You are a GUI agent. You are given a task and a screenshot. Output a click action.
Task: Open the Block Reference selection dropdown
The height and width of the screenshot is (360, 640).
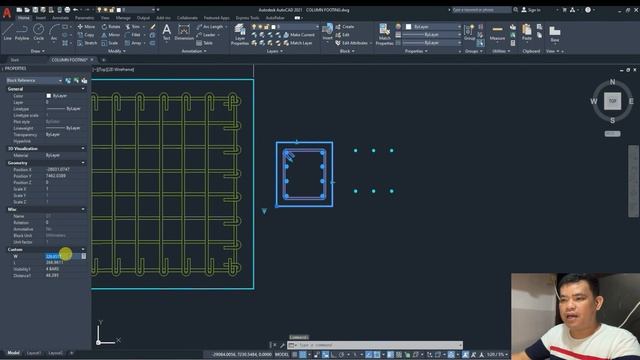point(34,80)
